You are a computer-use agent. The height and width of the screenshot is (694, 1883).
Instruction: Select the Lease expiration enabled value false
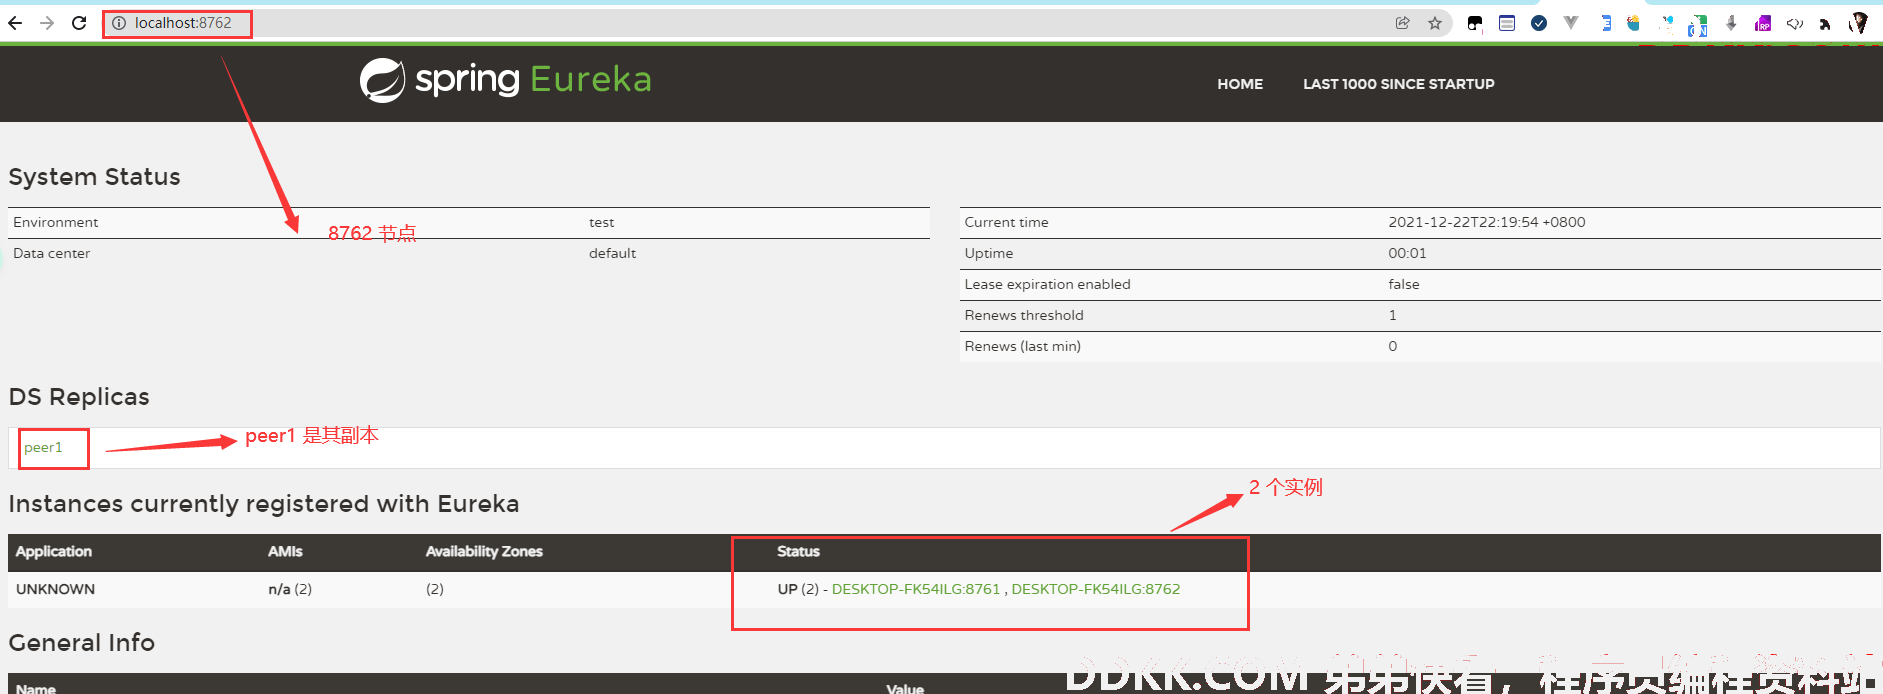1403,284
